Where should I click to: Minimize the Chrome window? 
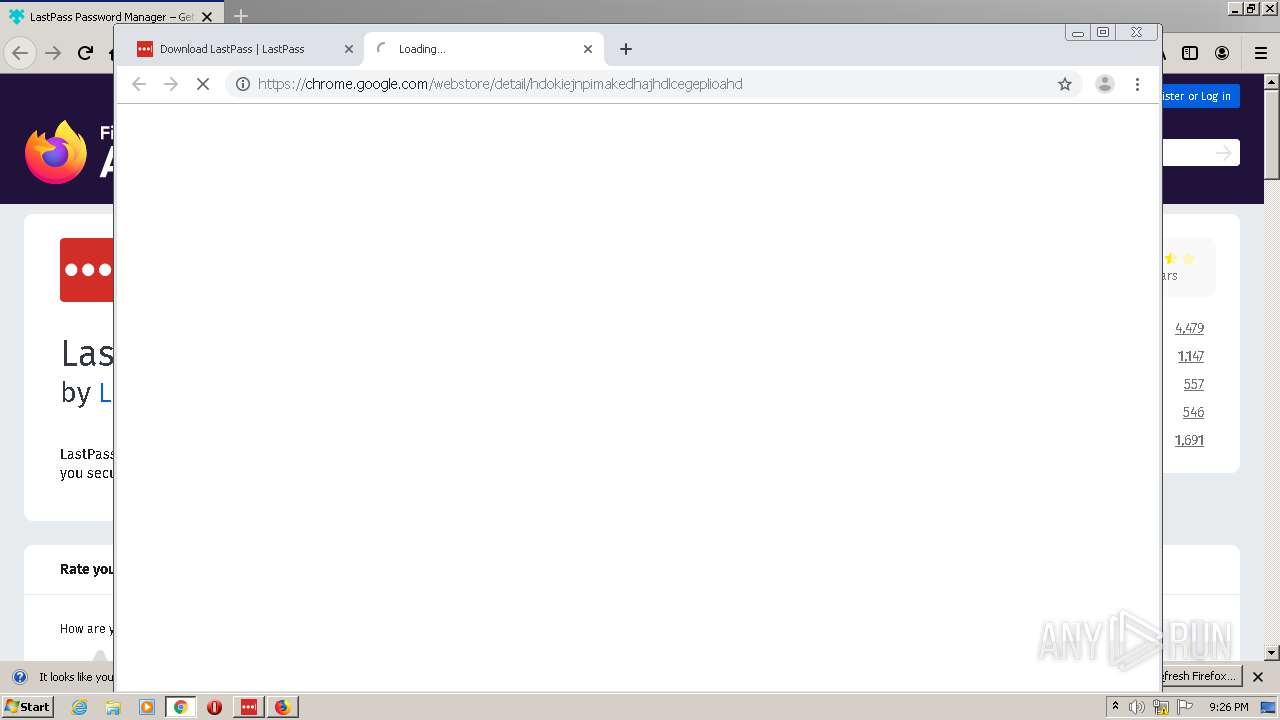pos(1078,32)
